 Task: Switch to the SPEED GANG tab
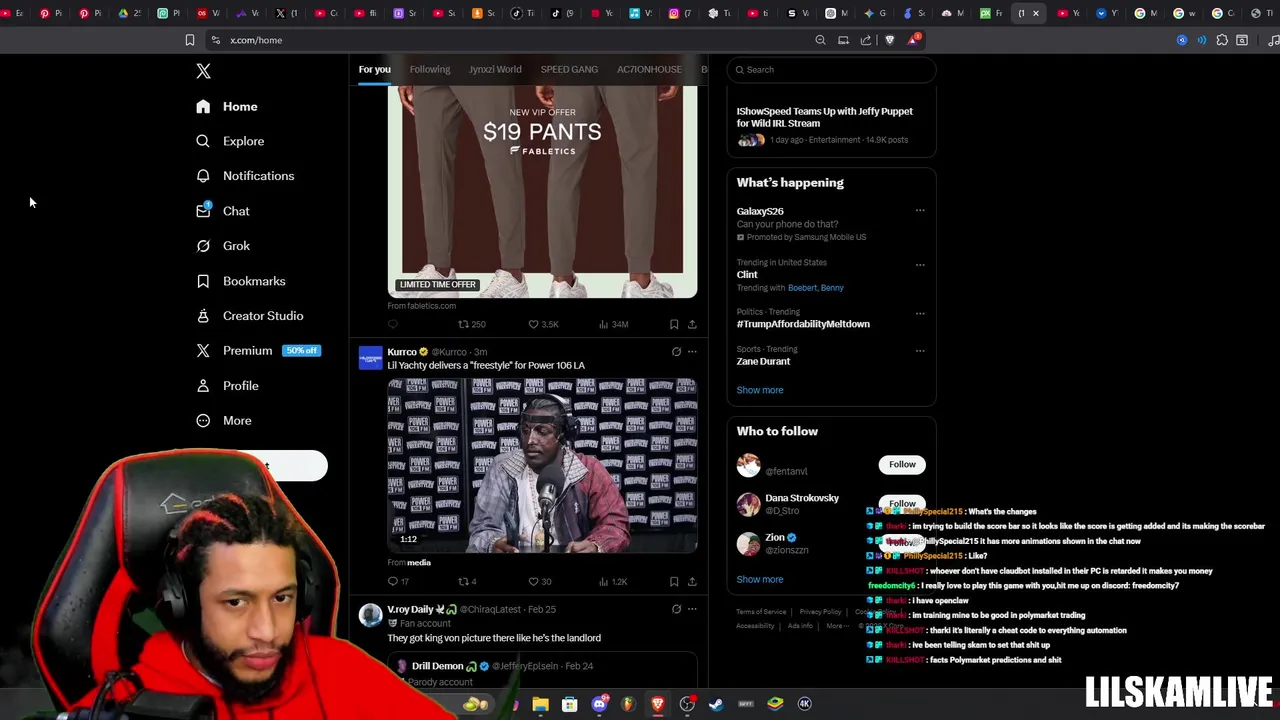pyautogui.click(x=569, y=69)
